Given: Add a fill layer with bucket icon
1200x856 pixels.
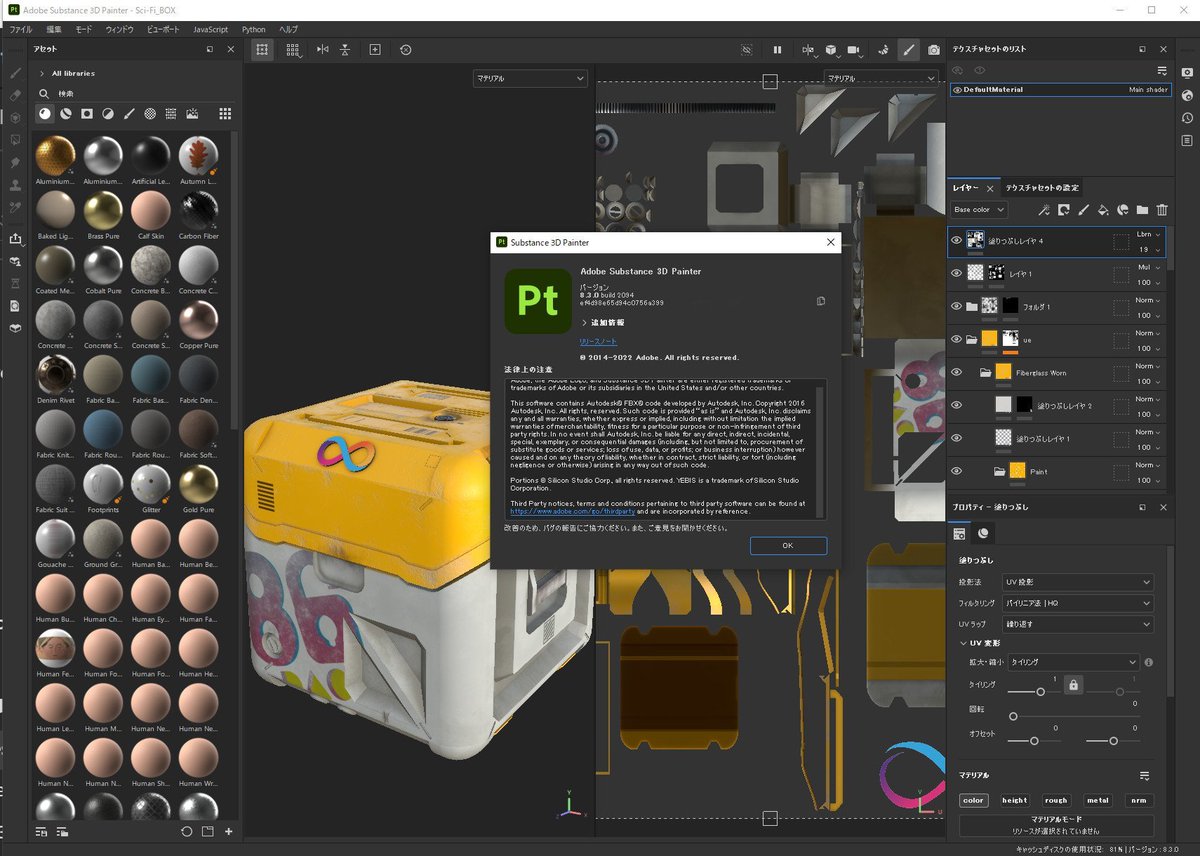Looking at the screenshot, I should click(x=1103, y=210).
